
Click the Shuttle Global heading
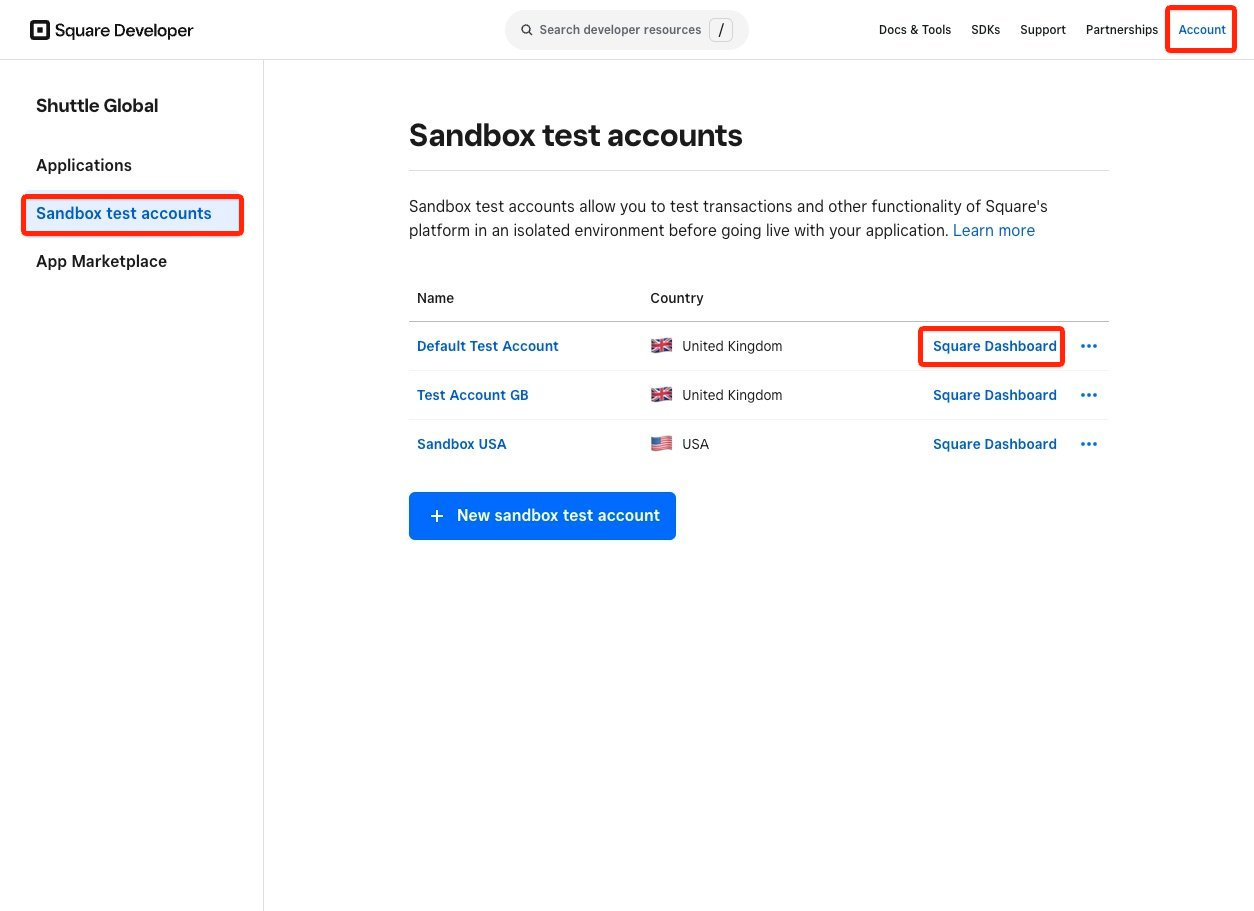pyautogui.click(x=97, y=106)
